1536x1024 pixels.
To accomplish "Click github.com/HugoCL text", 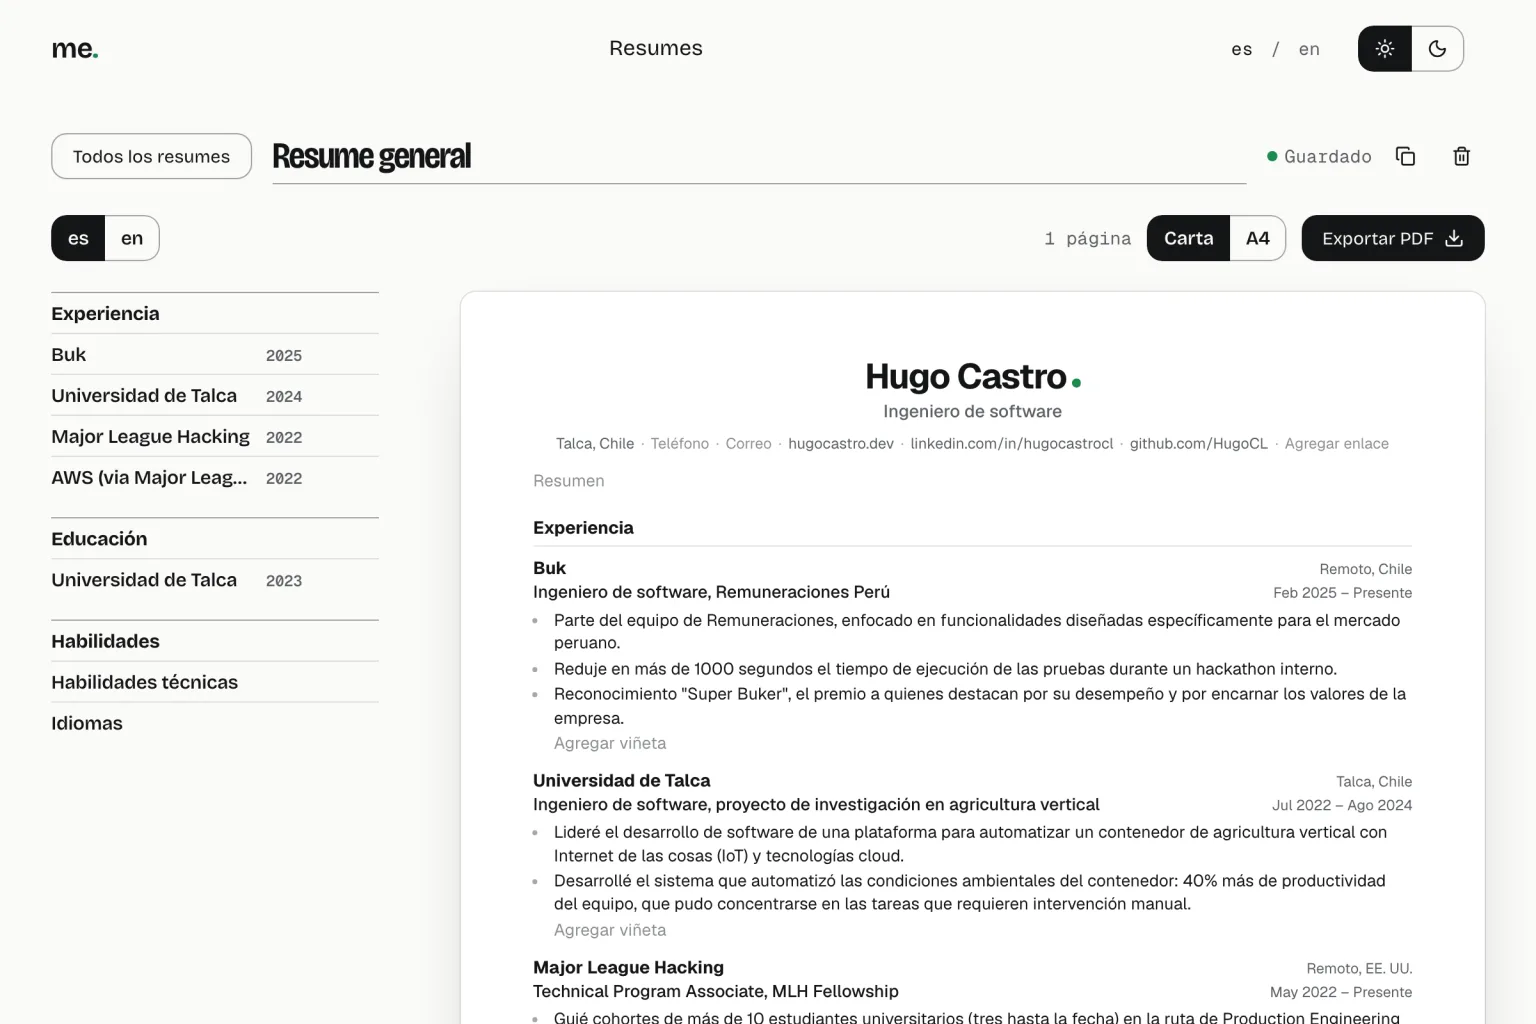I will pos(1199,443).
